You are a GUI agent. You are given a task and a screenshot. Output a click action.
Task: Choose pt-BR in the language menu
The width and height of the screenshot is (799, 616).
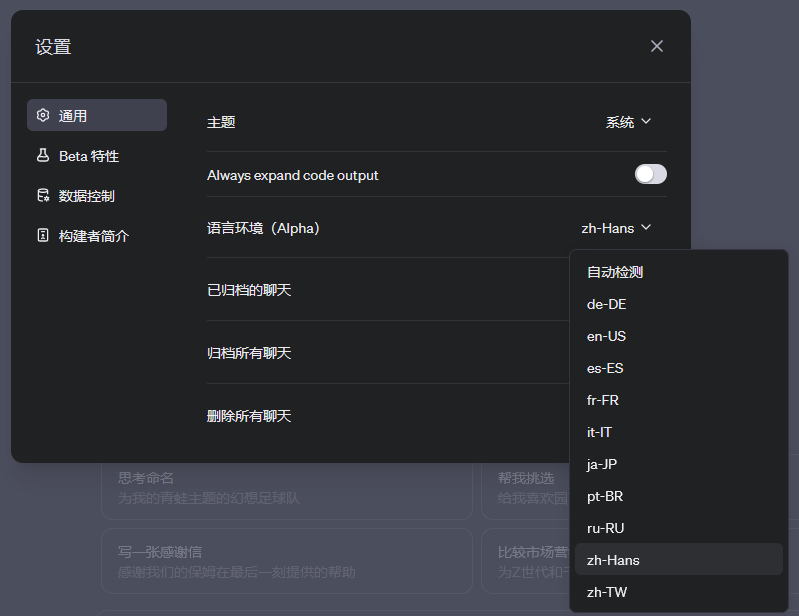point(605,496)
